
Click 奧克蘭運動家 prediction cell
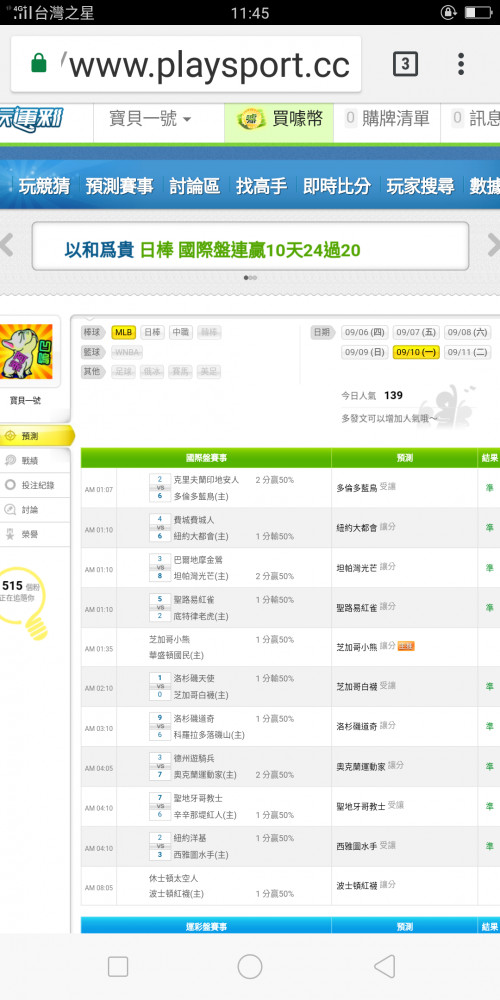(404, 767)
